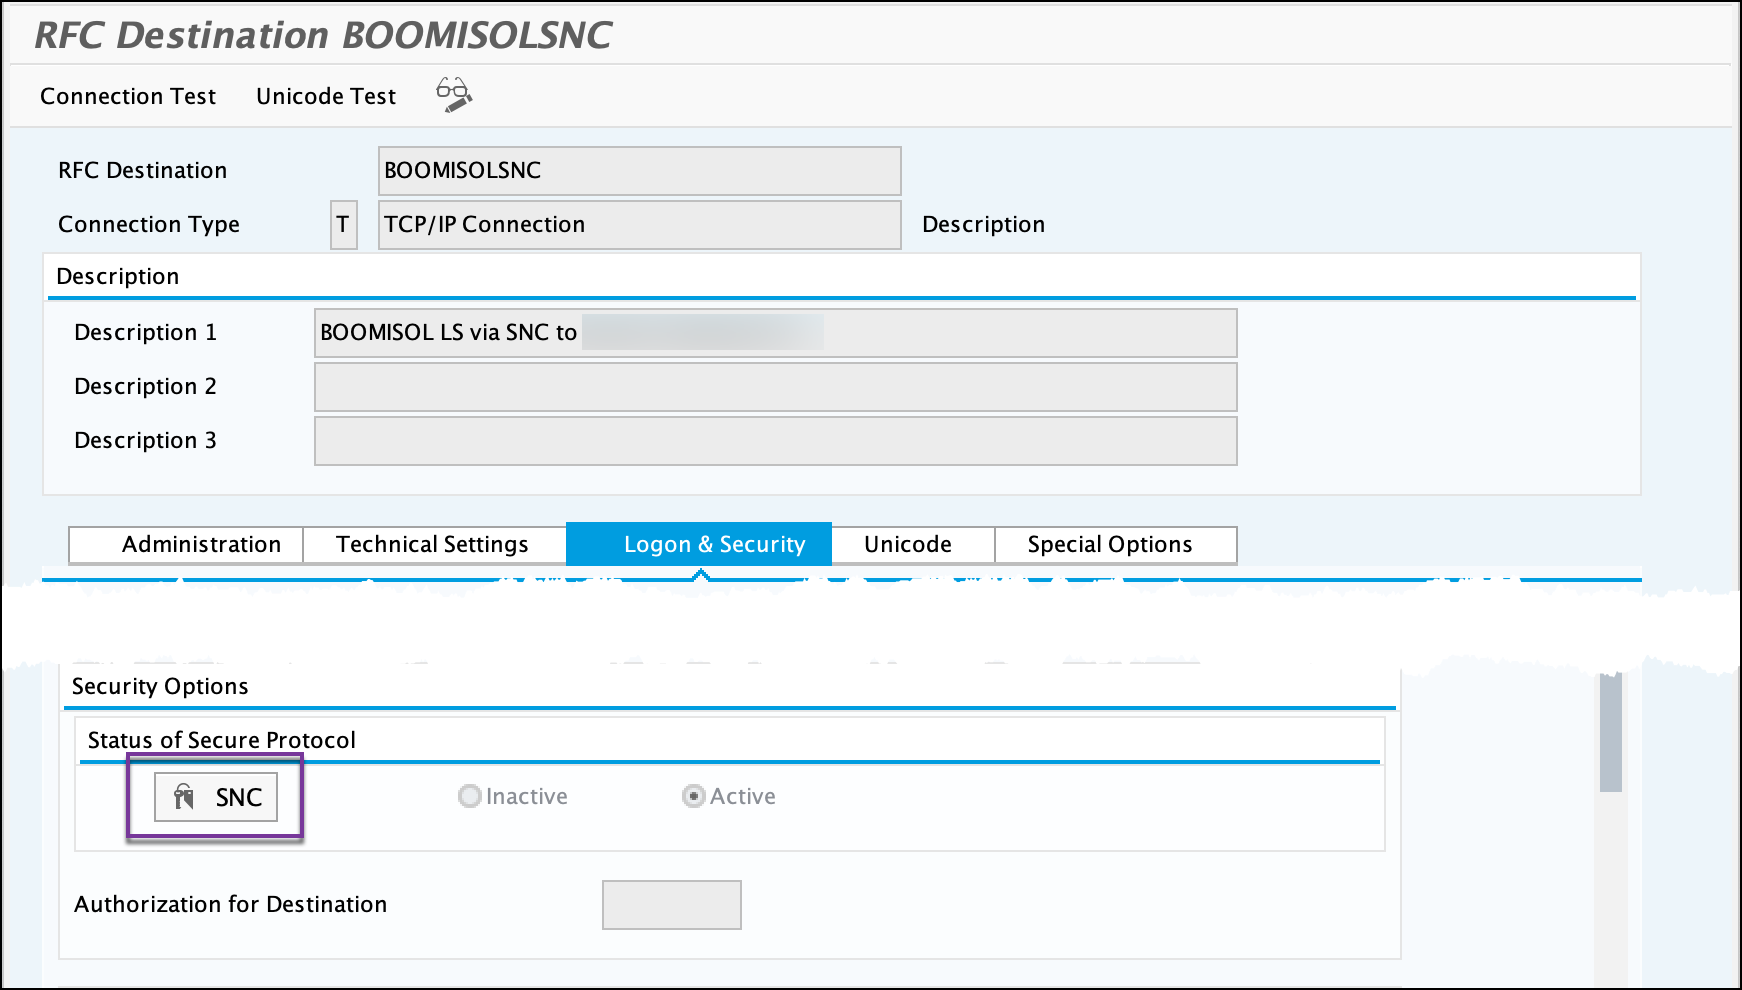Run the Connection Test
This screenshot has height=990, width=1742.
[x=127, y=96]
